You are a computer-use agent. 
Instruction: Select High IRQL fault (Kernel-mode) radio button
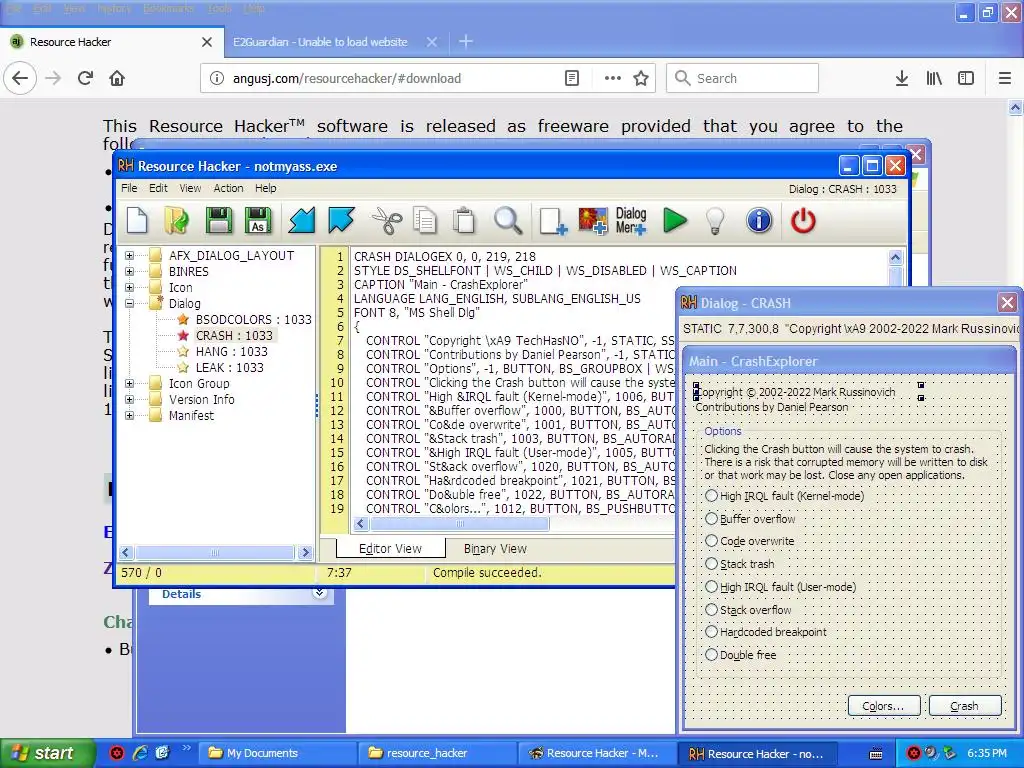pyautogui.click(x=711, y=496)
